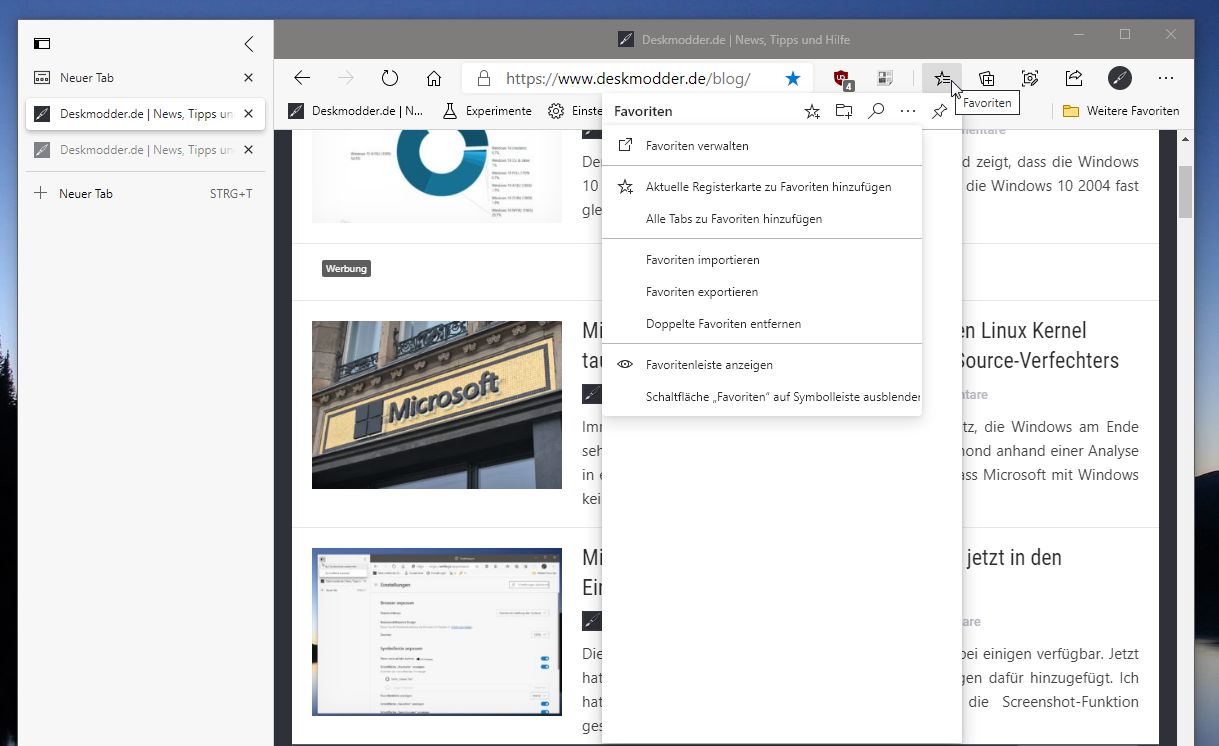The image size is (1219, 746).
Task: Minimize the Edge window
Action: pyautogui.click(x=1079, y=35)
